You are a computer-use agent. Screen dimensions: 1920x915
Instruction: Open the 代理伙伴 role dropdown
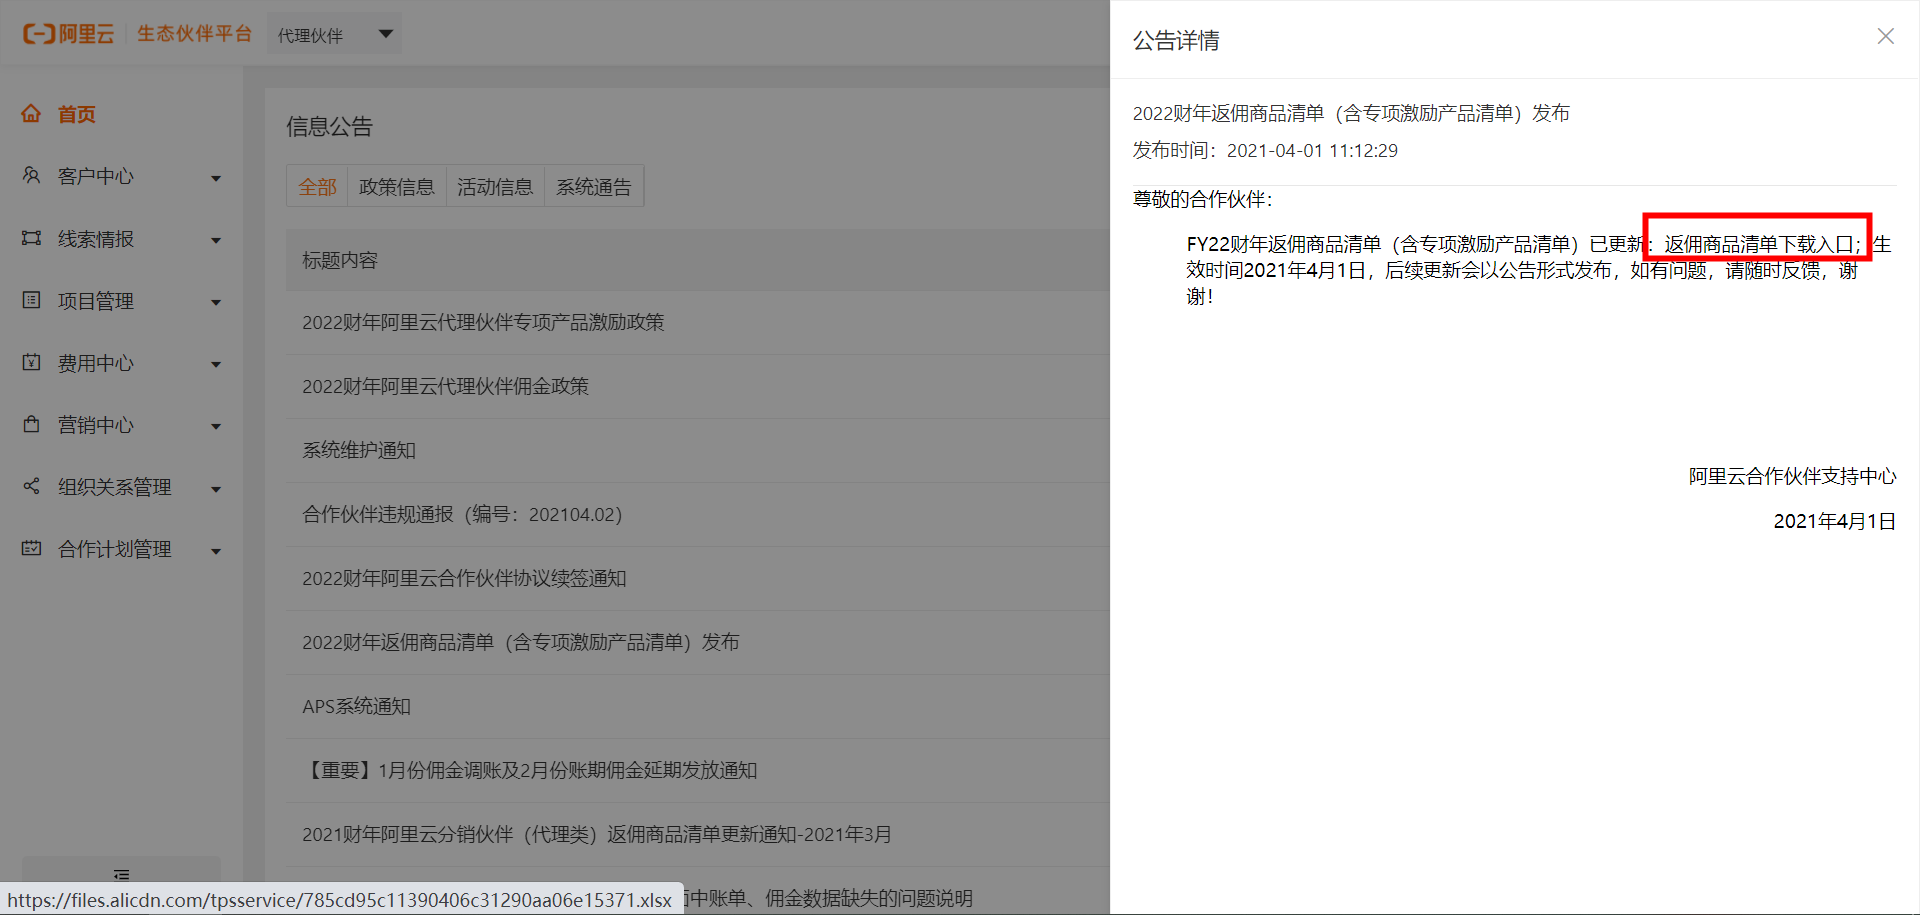[x=335, y=35]
